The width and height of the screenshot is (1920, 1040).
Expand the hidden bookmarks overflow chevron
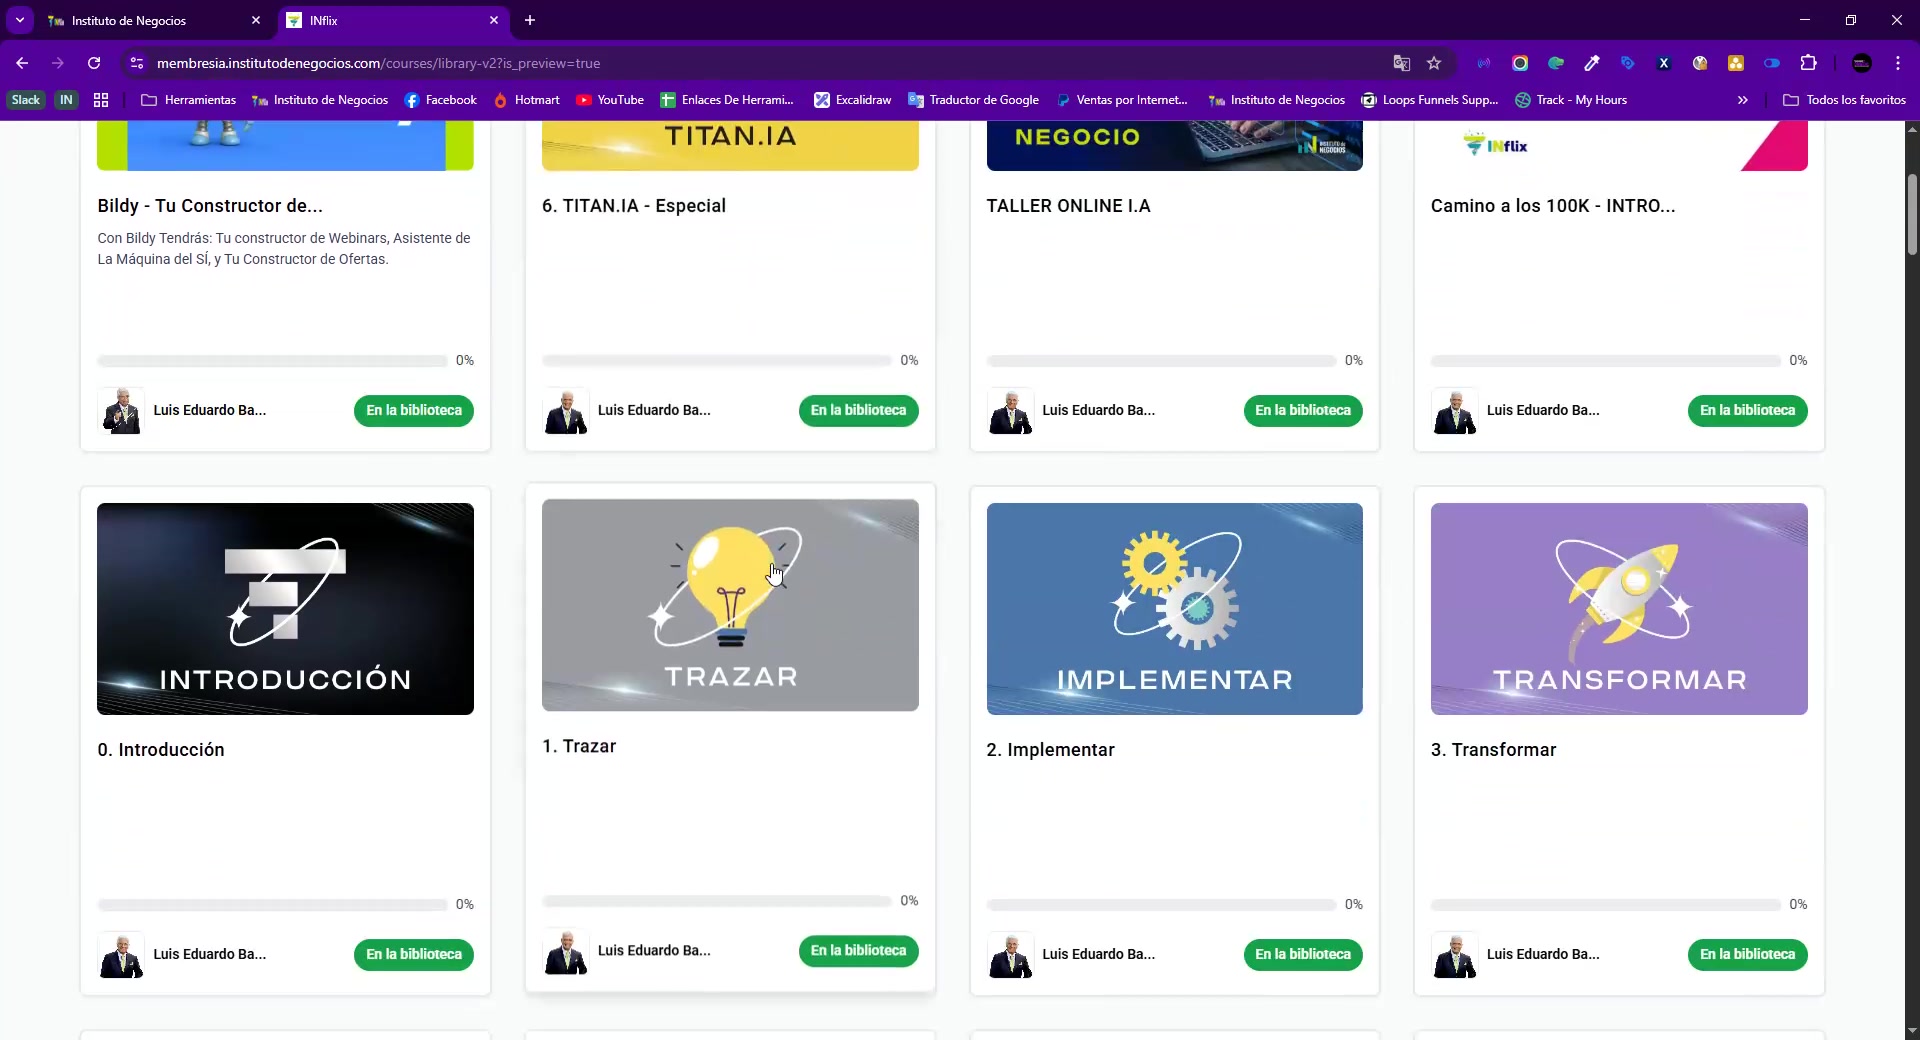click(x=1742, y=100)
